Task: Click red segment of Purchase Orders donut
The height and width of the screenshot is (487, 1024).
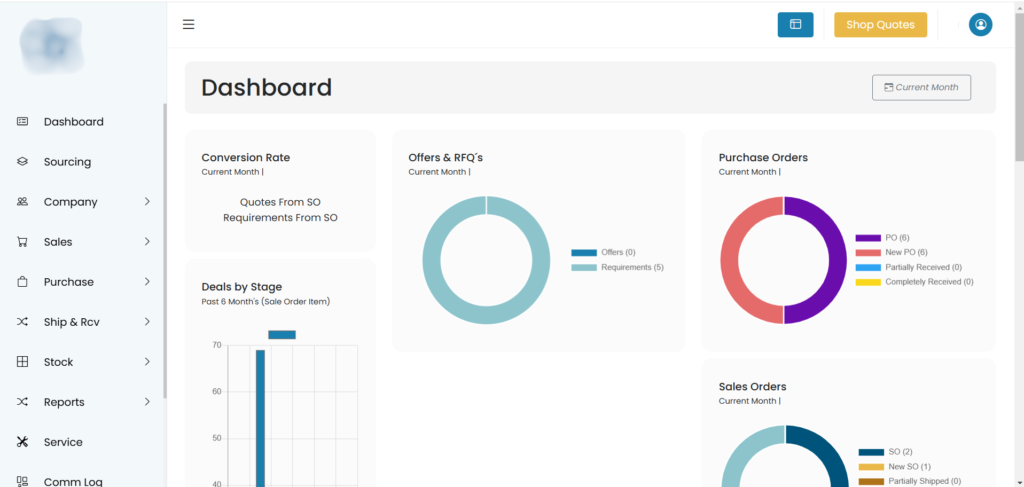Action: tap(729, 260)
